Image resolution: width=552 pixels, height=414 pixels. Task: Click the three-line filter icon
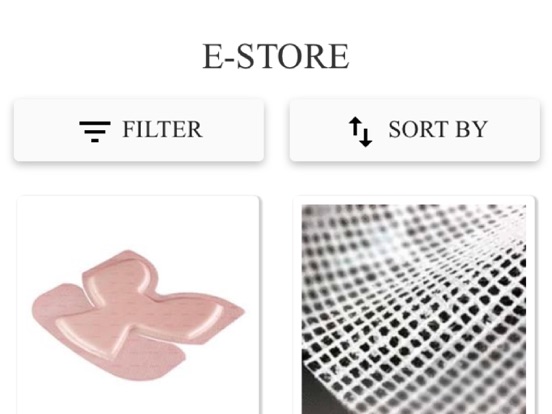point(95,131)
